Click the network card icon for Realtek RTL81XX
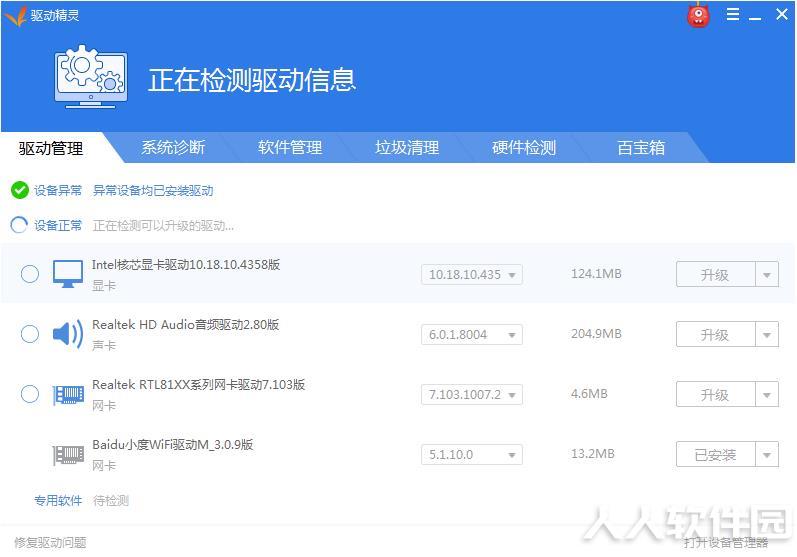Viewport: 797px width, 557px height. coord(68,395)
